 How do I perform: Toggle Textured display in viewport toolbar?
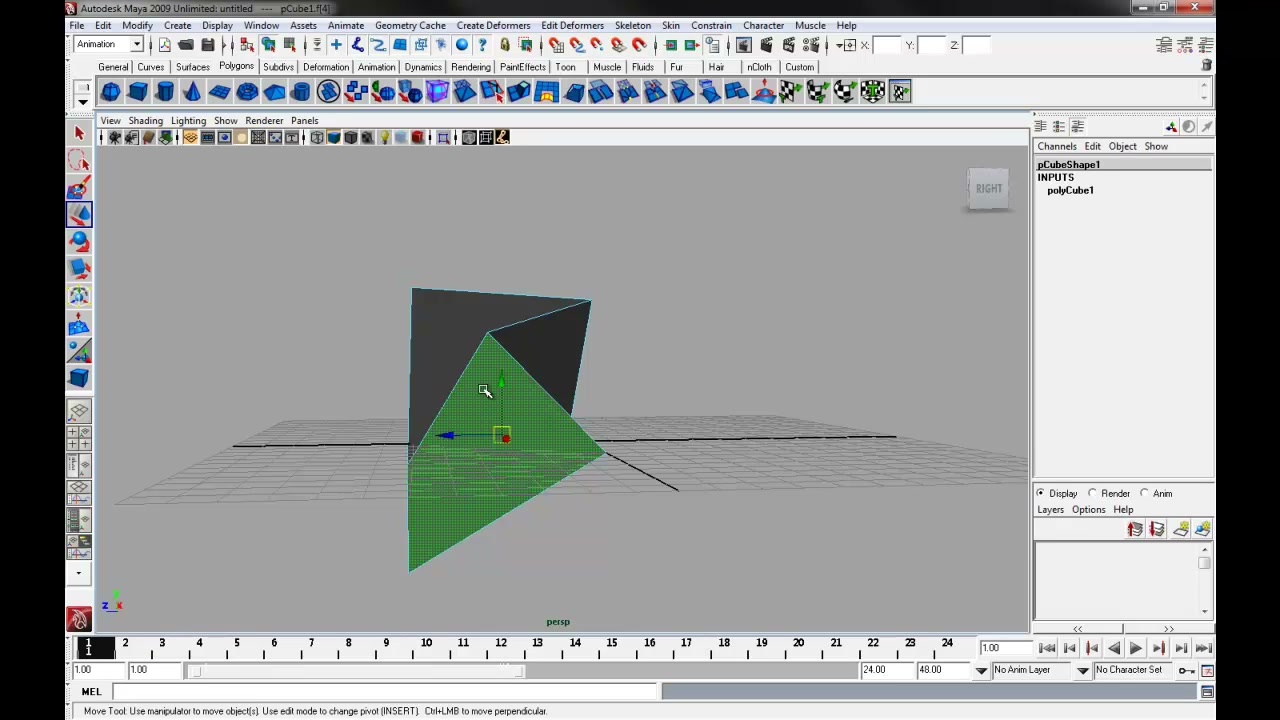pos(367,138)
